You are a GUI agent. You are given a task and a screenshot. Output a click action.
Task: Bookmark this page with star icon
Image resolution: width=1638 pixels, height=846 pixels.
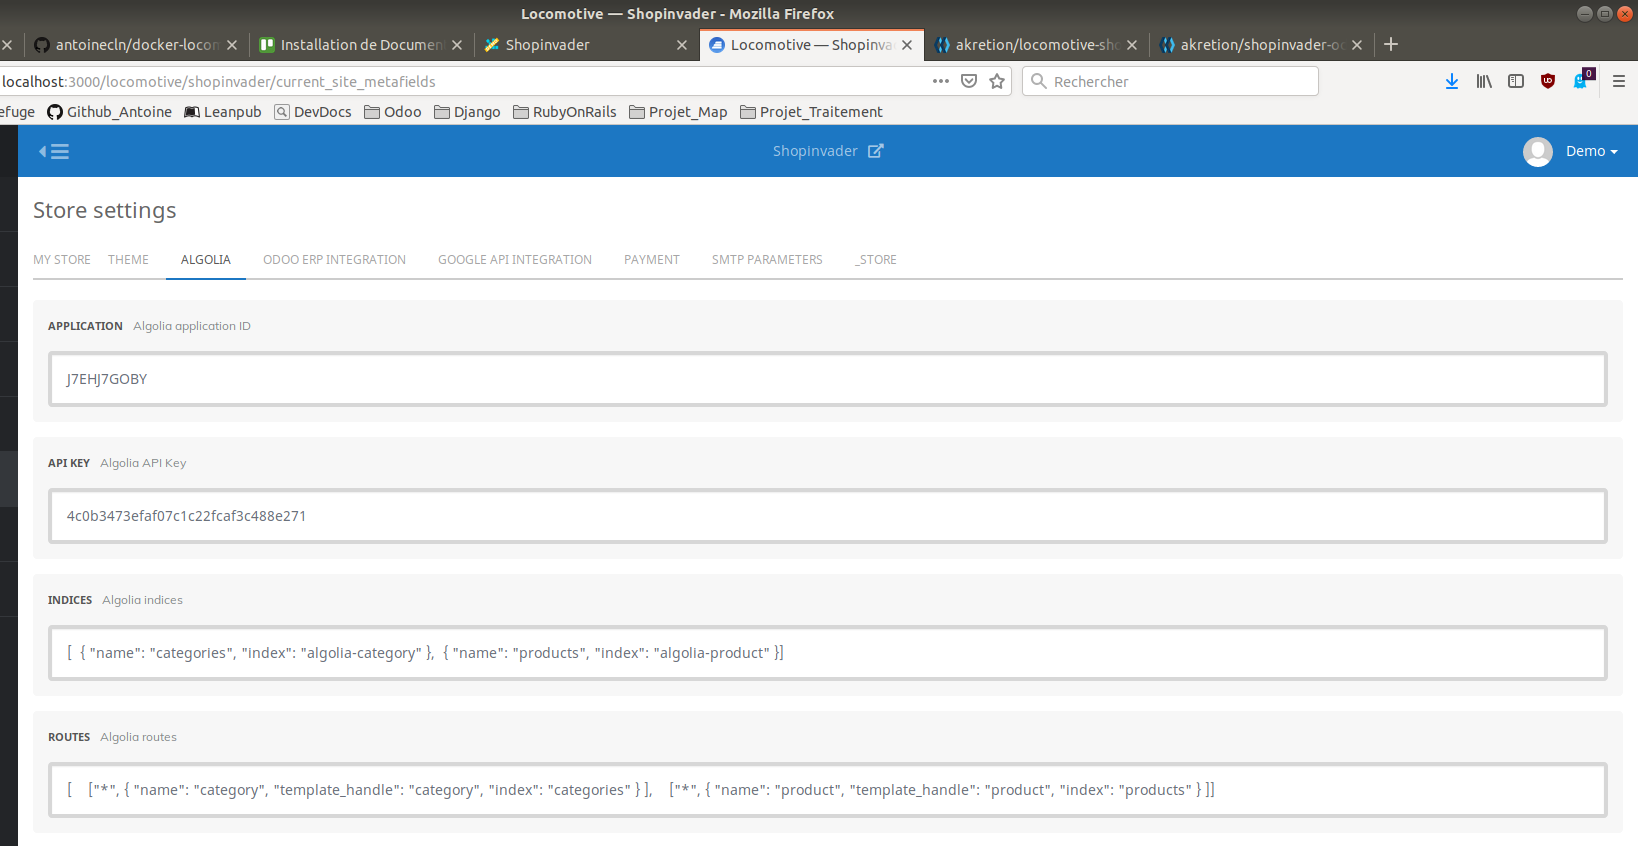click(997, 81)
